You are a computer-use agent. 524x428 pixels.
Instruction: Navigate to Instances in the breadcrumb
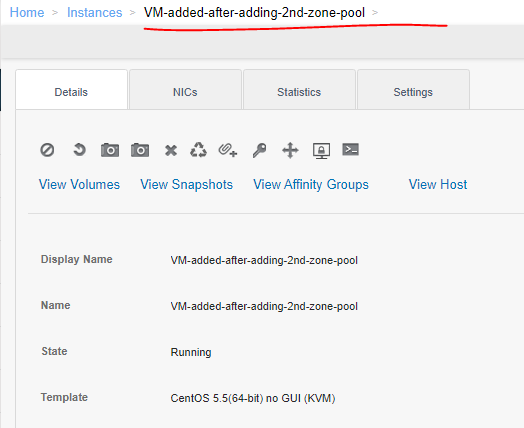[x=95, y=12]
